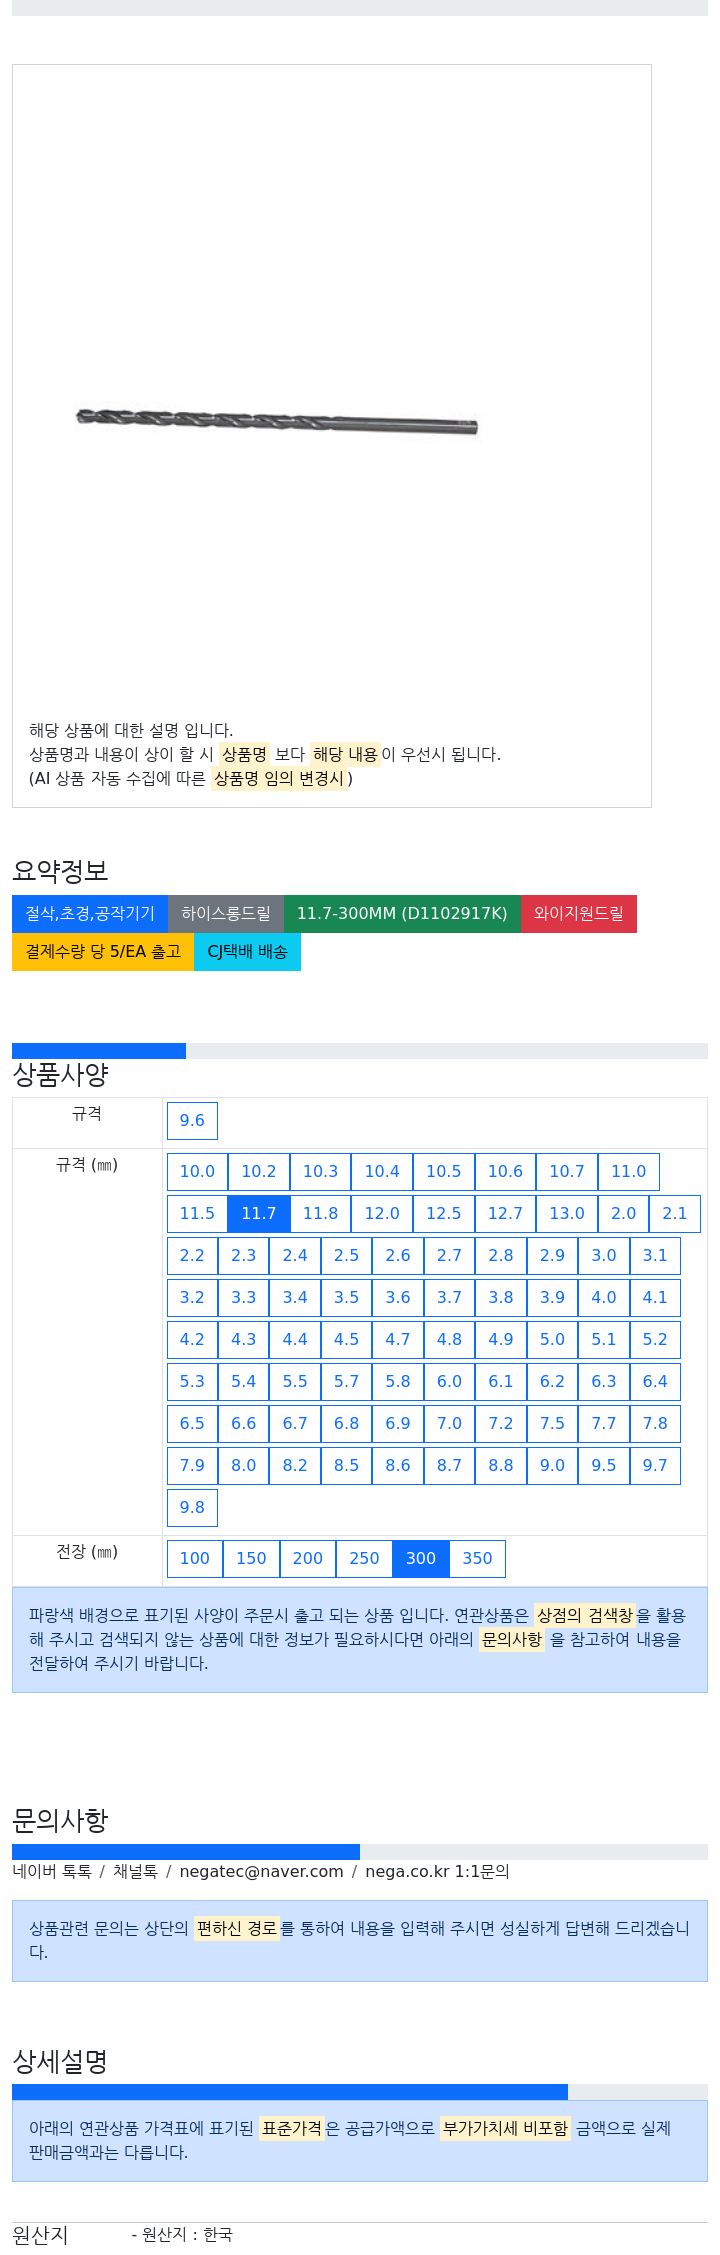
Task: Select the 9.8 size option
Action: (x=192, y=1507)
